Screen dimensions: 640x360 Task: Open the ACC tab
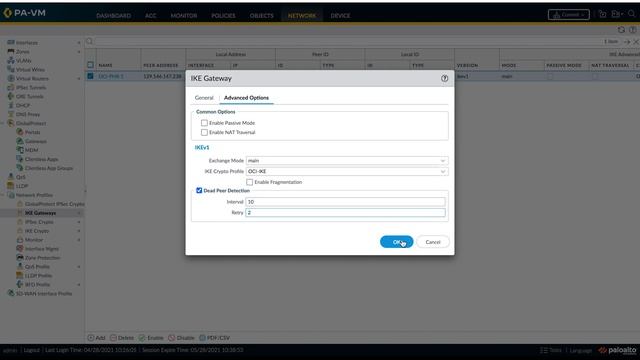click(x=151, y=16)
